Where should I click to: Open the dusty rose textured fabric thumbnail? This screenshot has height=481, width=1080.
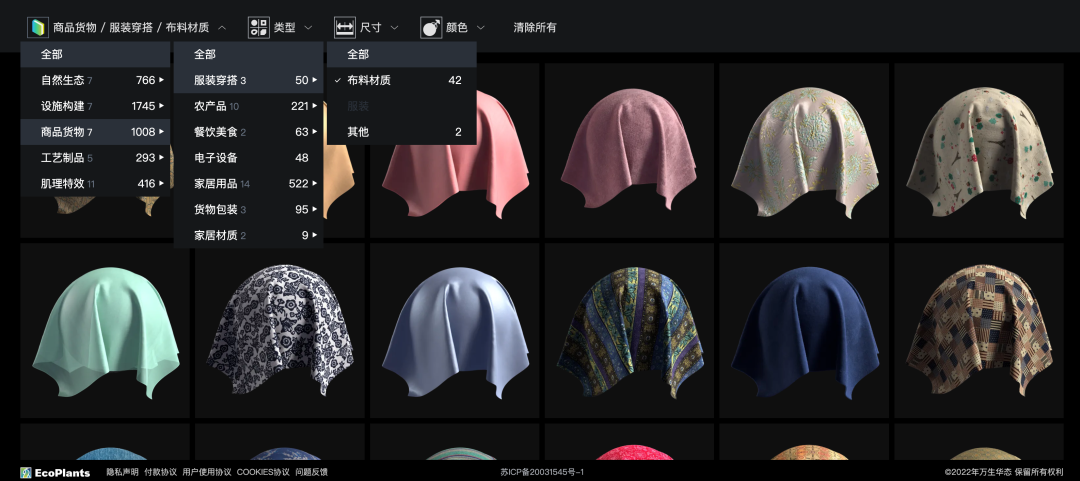tap(629, 150)
